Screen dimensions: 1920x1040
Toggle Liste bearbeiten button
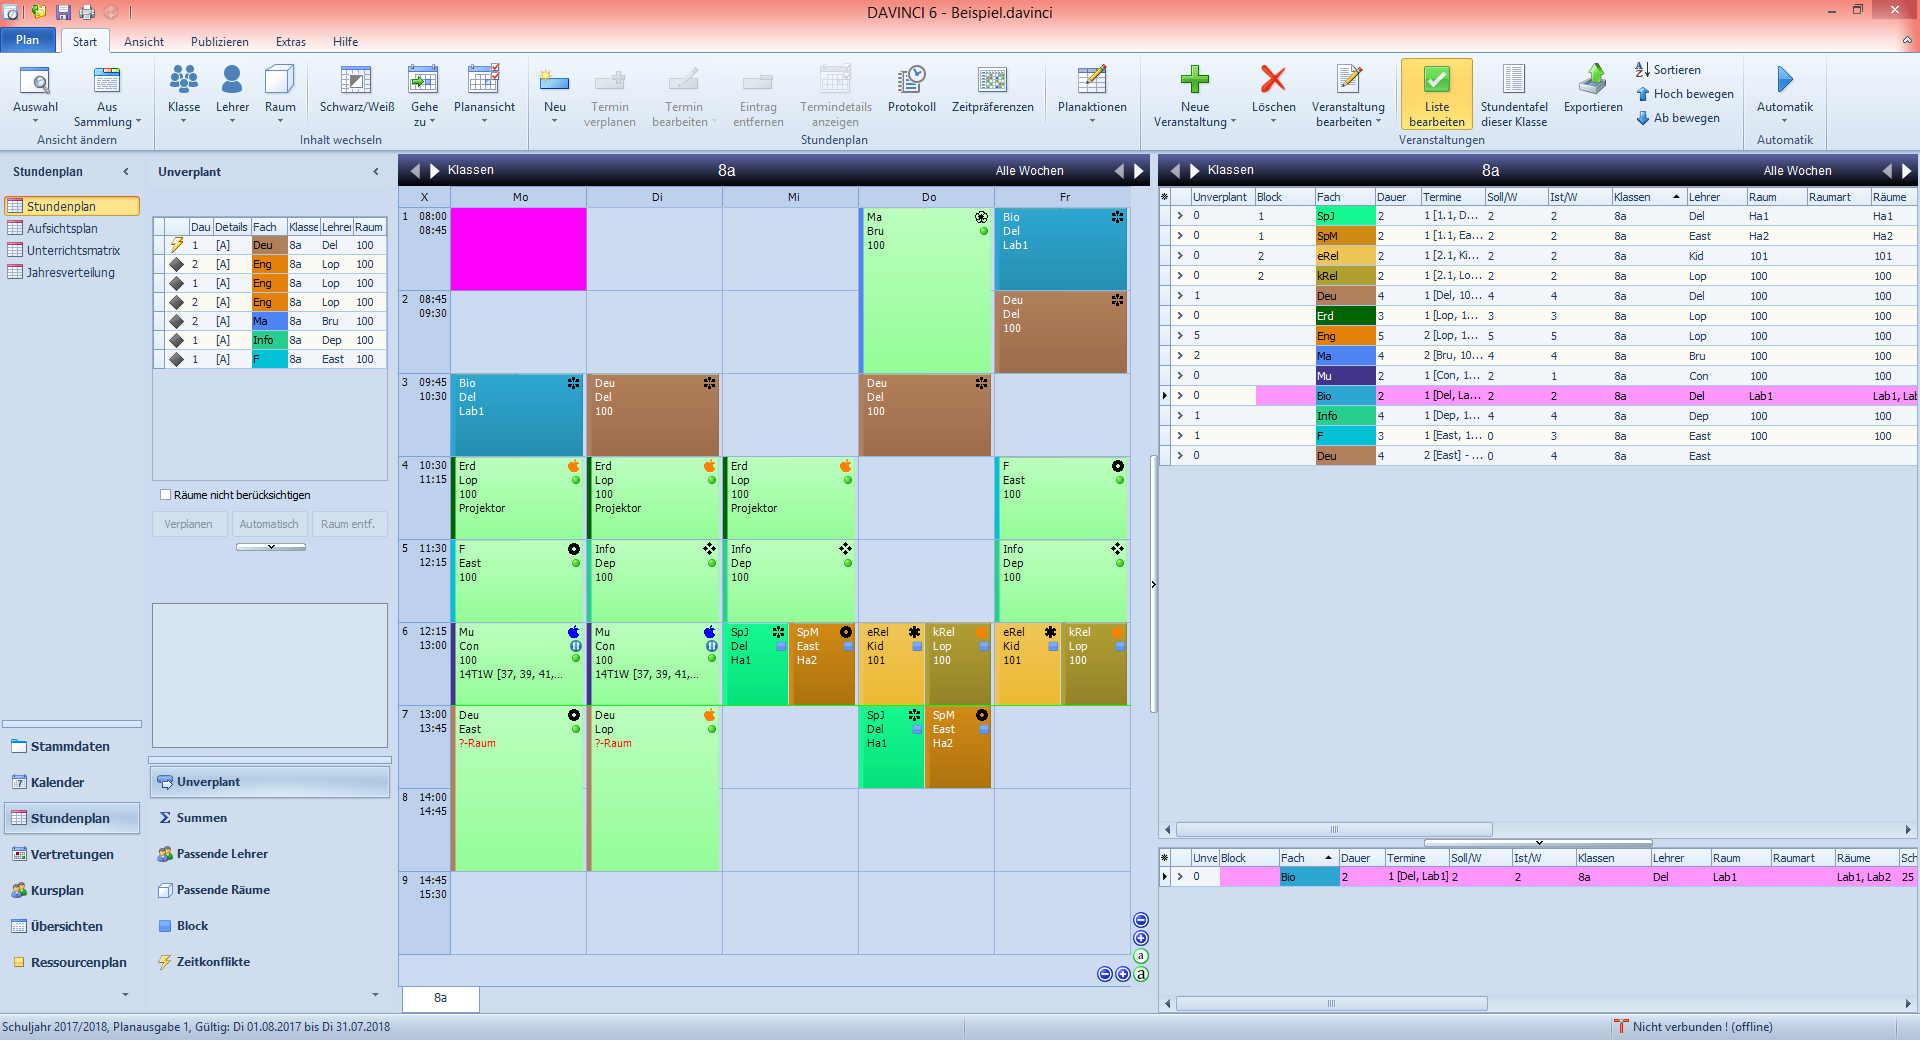coord(1437,94)
